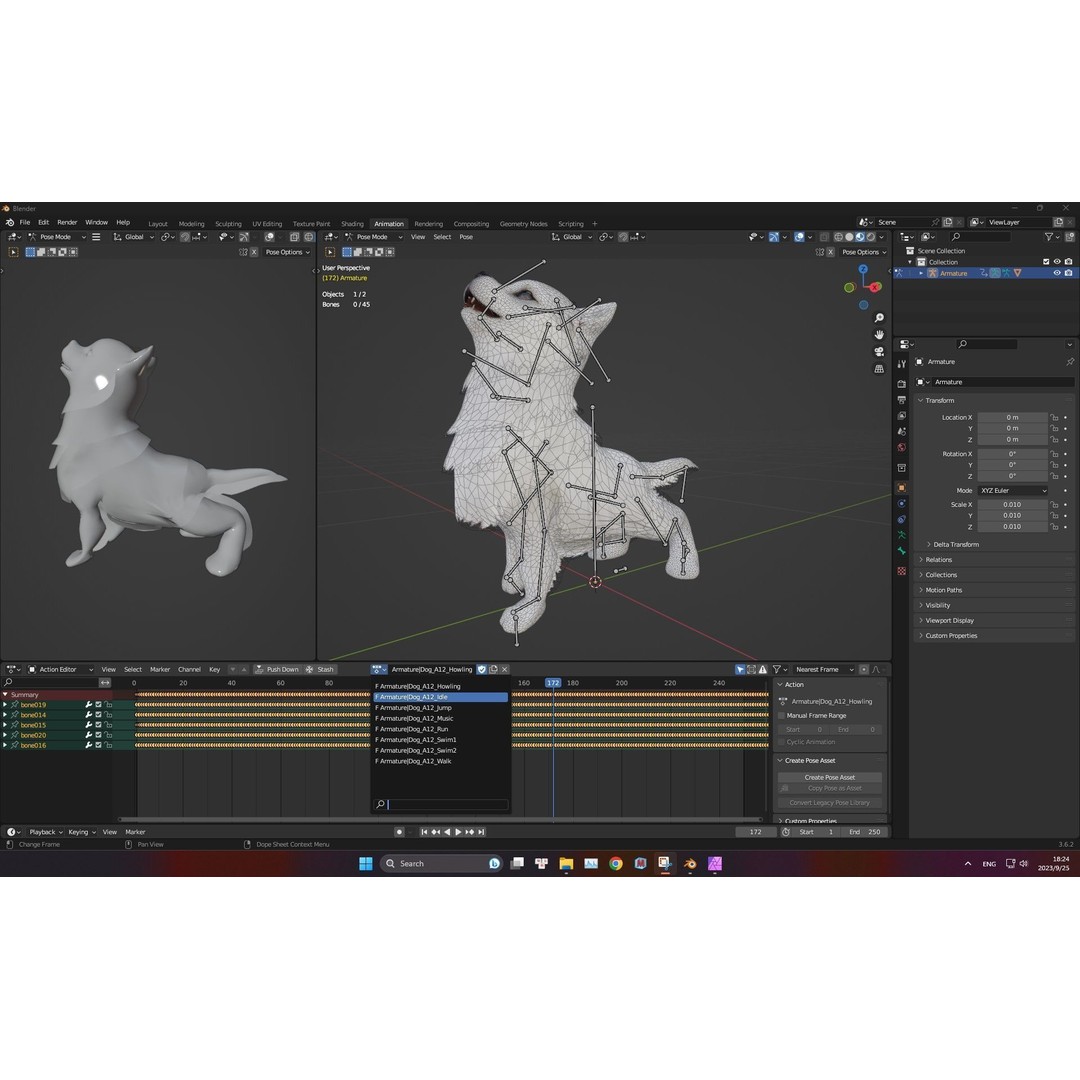
Task: Click the Windows Start button
Action: 366,864
